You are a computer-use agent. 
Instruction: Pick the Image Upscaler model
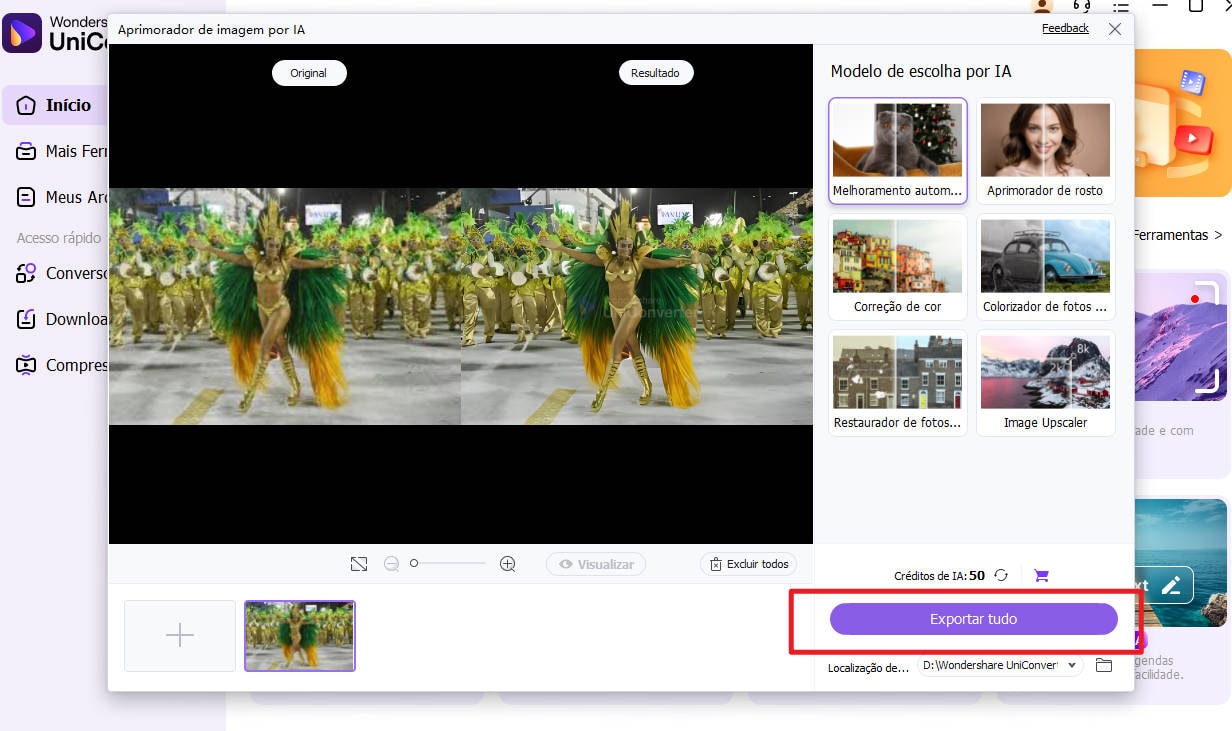click(1045, 383)
